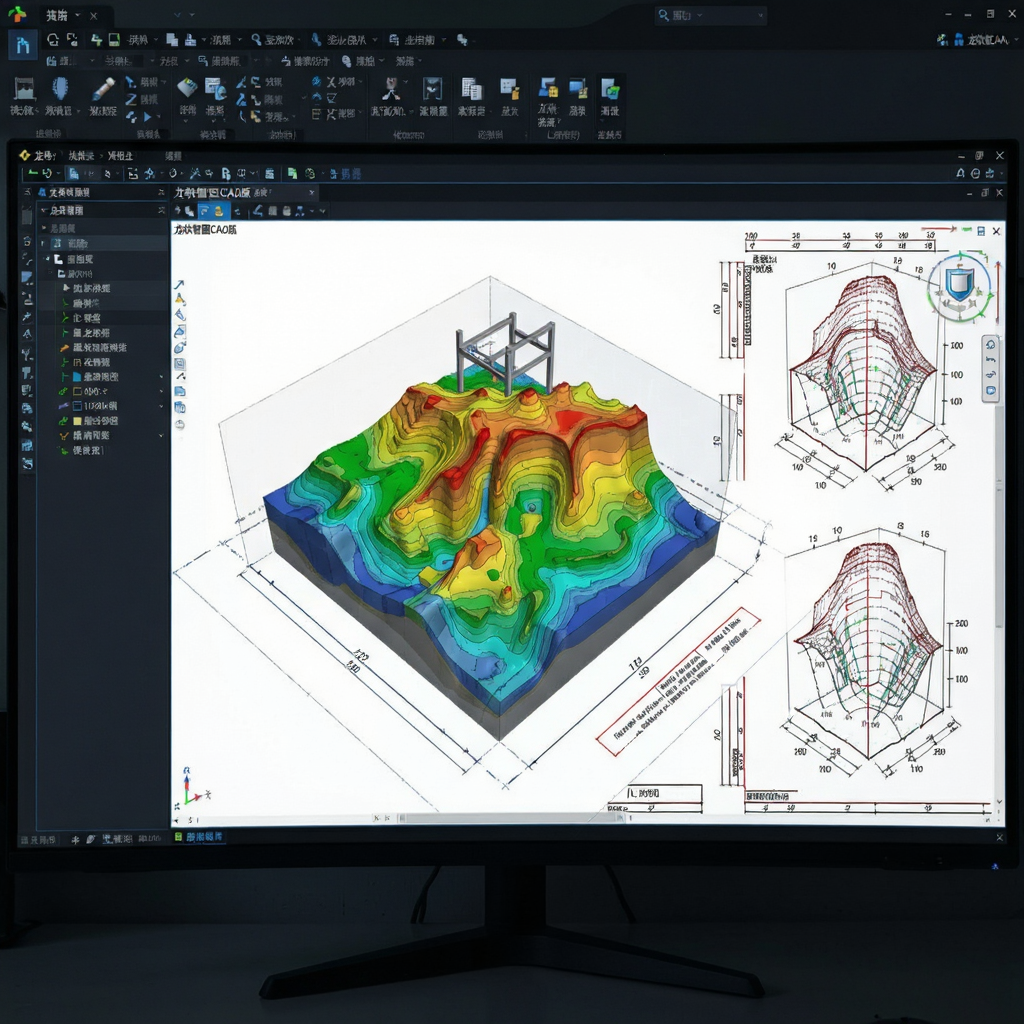The image size is (1024, 1024).
Task: Click the green globe icon in the inner toolbar
Action: pos(310,174)
